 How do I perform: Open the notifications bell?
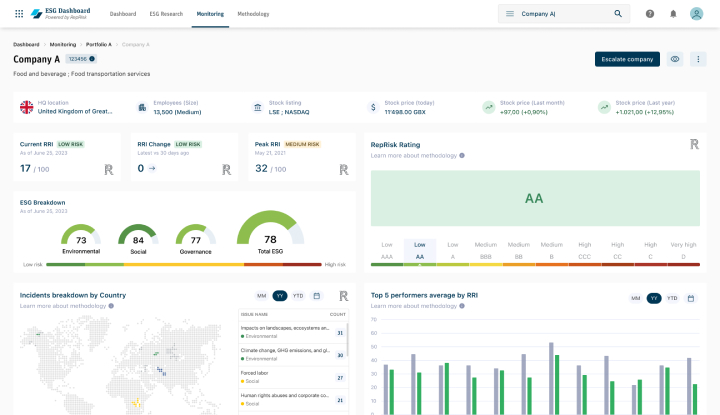coord(673,14)
